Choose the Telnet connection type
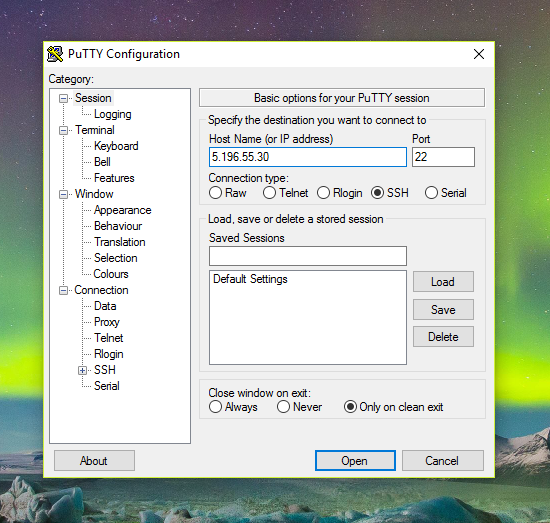 point(269,193)
